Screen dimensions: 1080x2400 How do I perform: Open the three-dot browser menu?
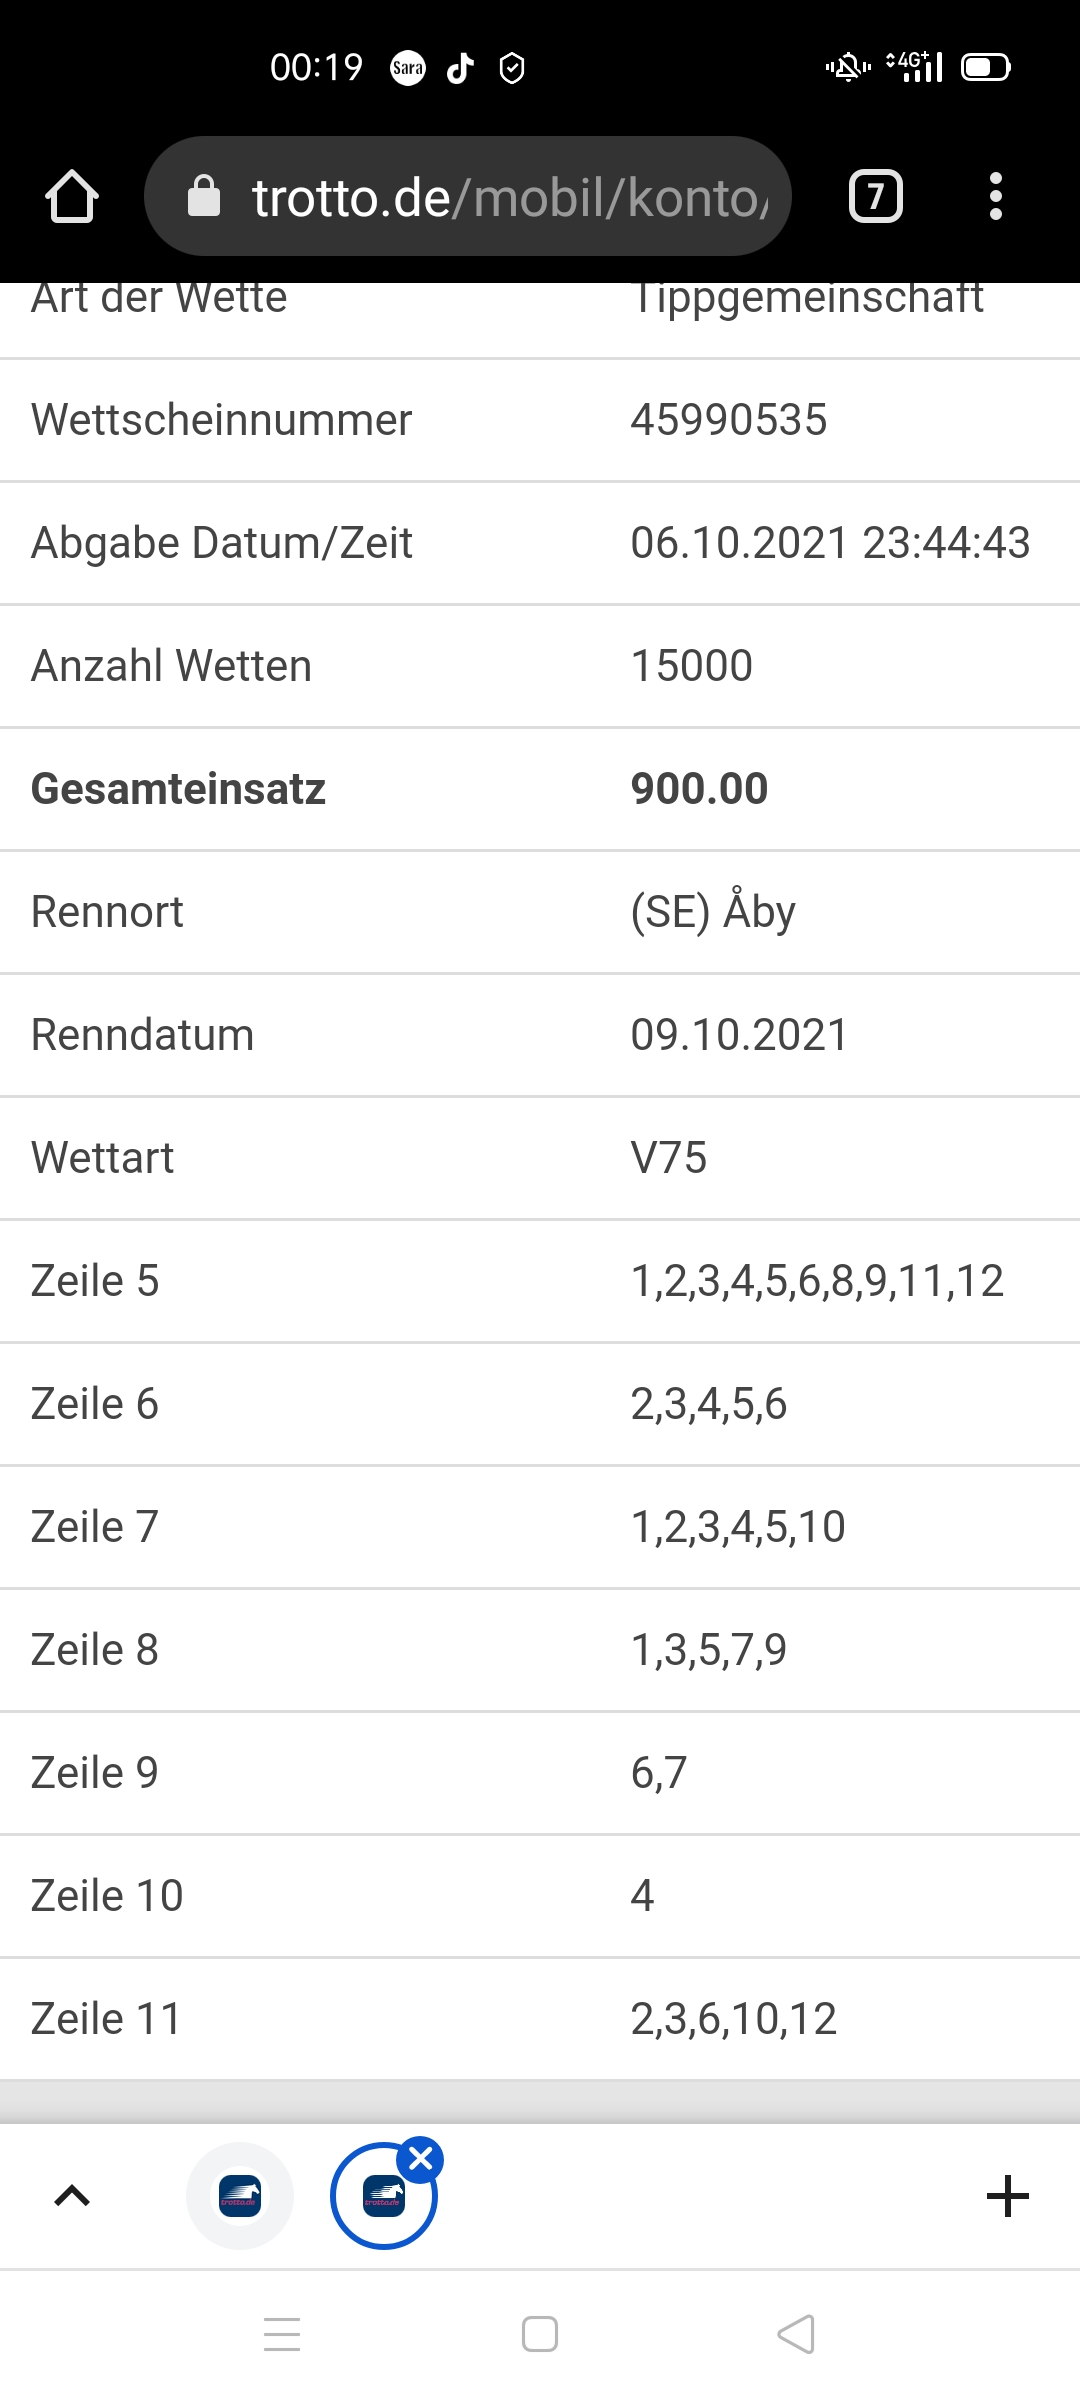pyautogui.click(x=995, y=196)
